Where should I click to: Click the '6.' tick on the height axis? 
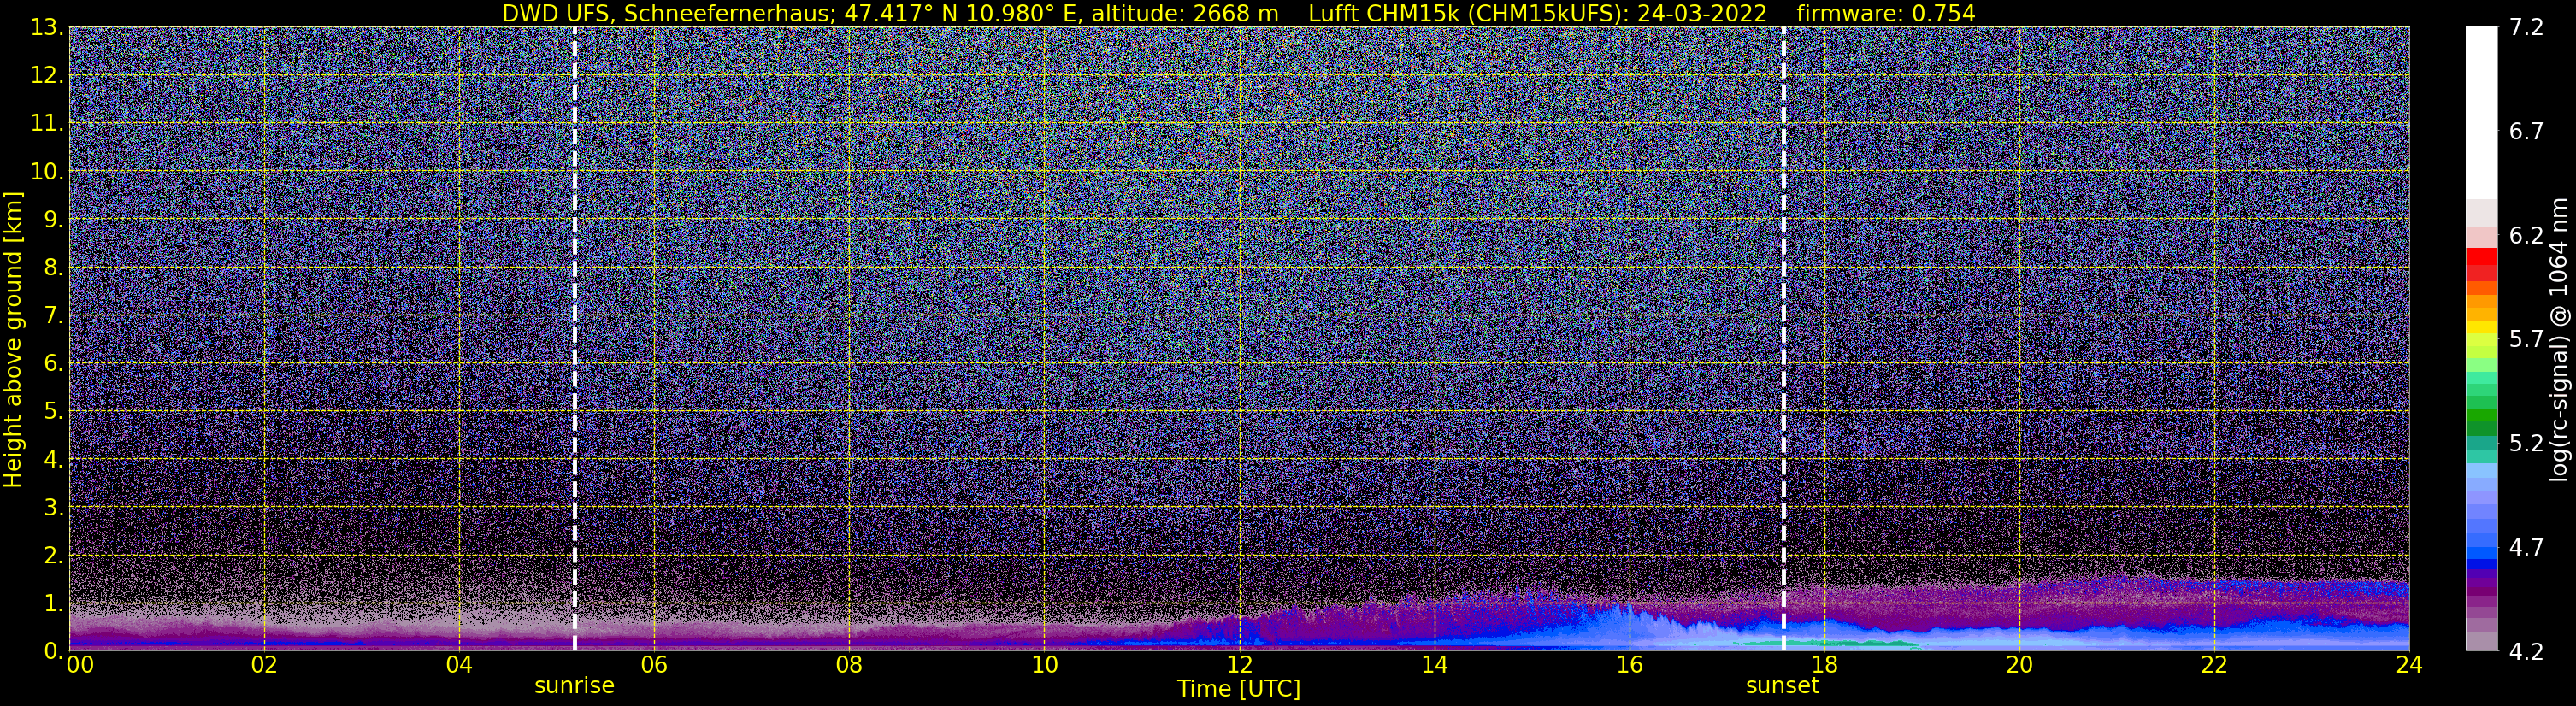click(55, 364)
